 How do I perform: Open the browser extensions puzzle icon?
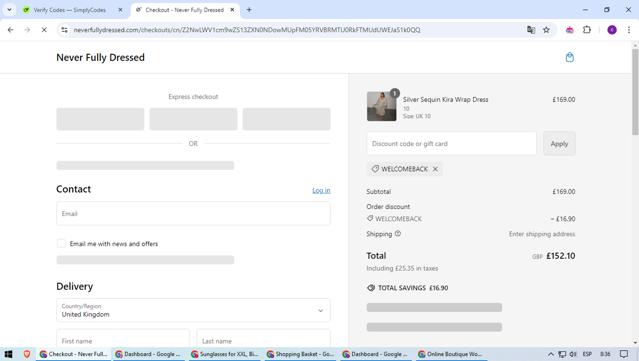click(x=587, y=30)
